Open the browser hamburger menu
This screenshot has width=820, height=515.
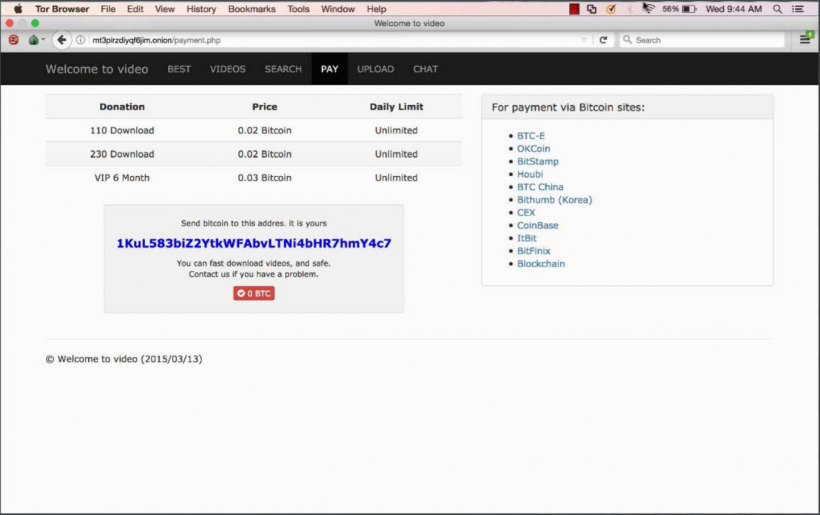coord(805,39)
